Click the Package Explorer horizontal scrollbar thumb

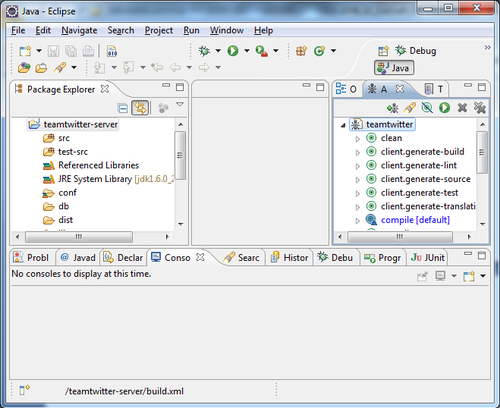79,237
